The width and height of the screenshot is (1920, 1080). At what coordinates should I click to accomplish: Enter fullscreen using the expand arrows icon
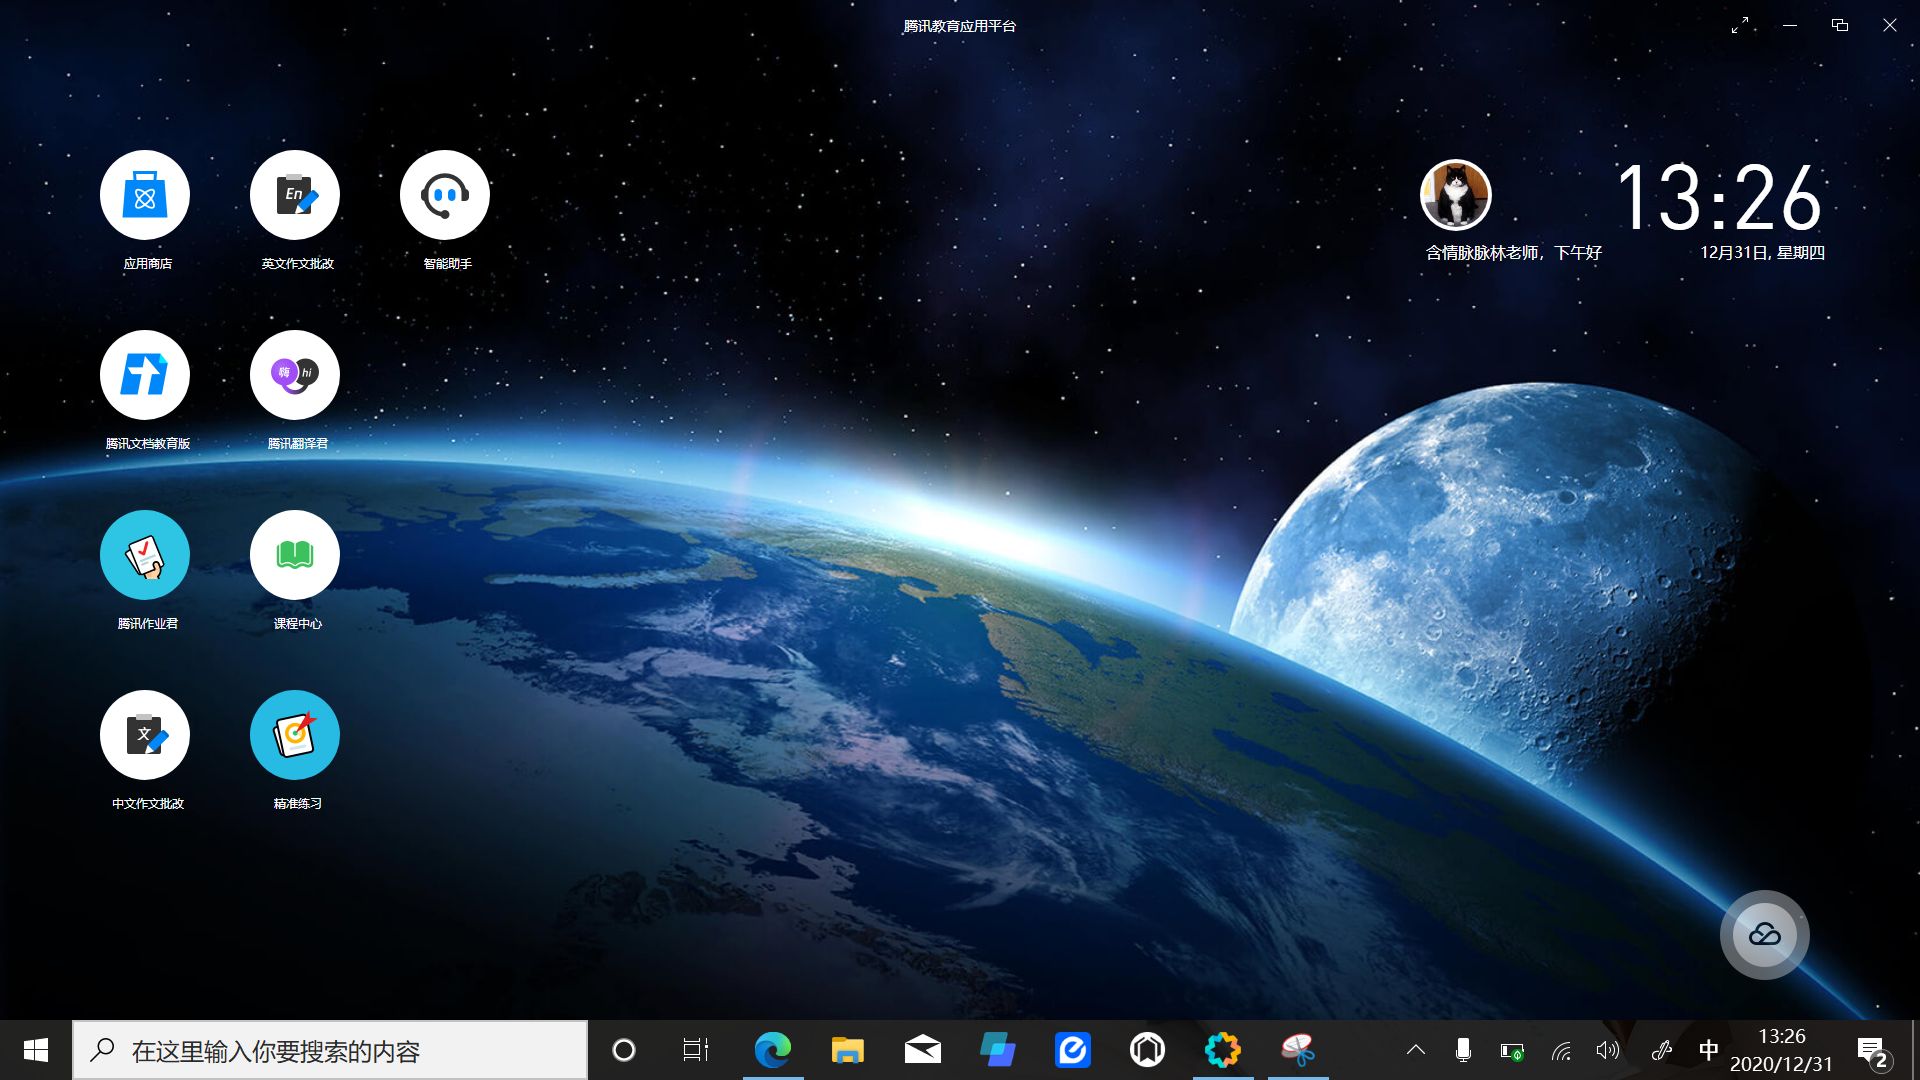[x=1740, y=25]
